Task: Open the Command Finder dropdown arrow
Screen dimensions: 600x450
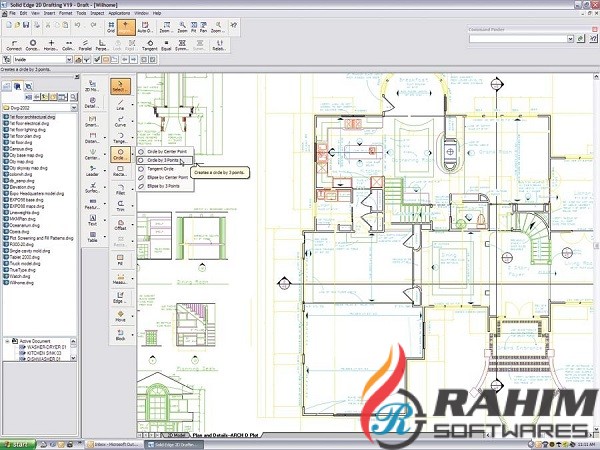Action: coord(570,39)
